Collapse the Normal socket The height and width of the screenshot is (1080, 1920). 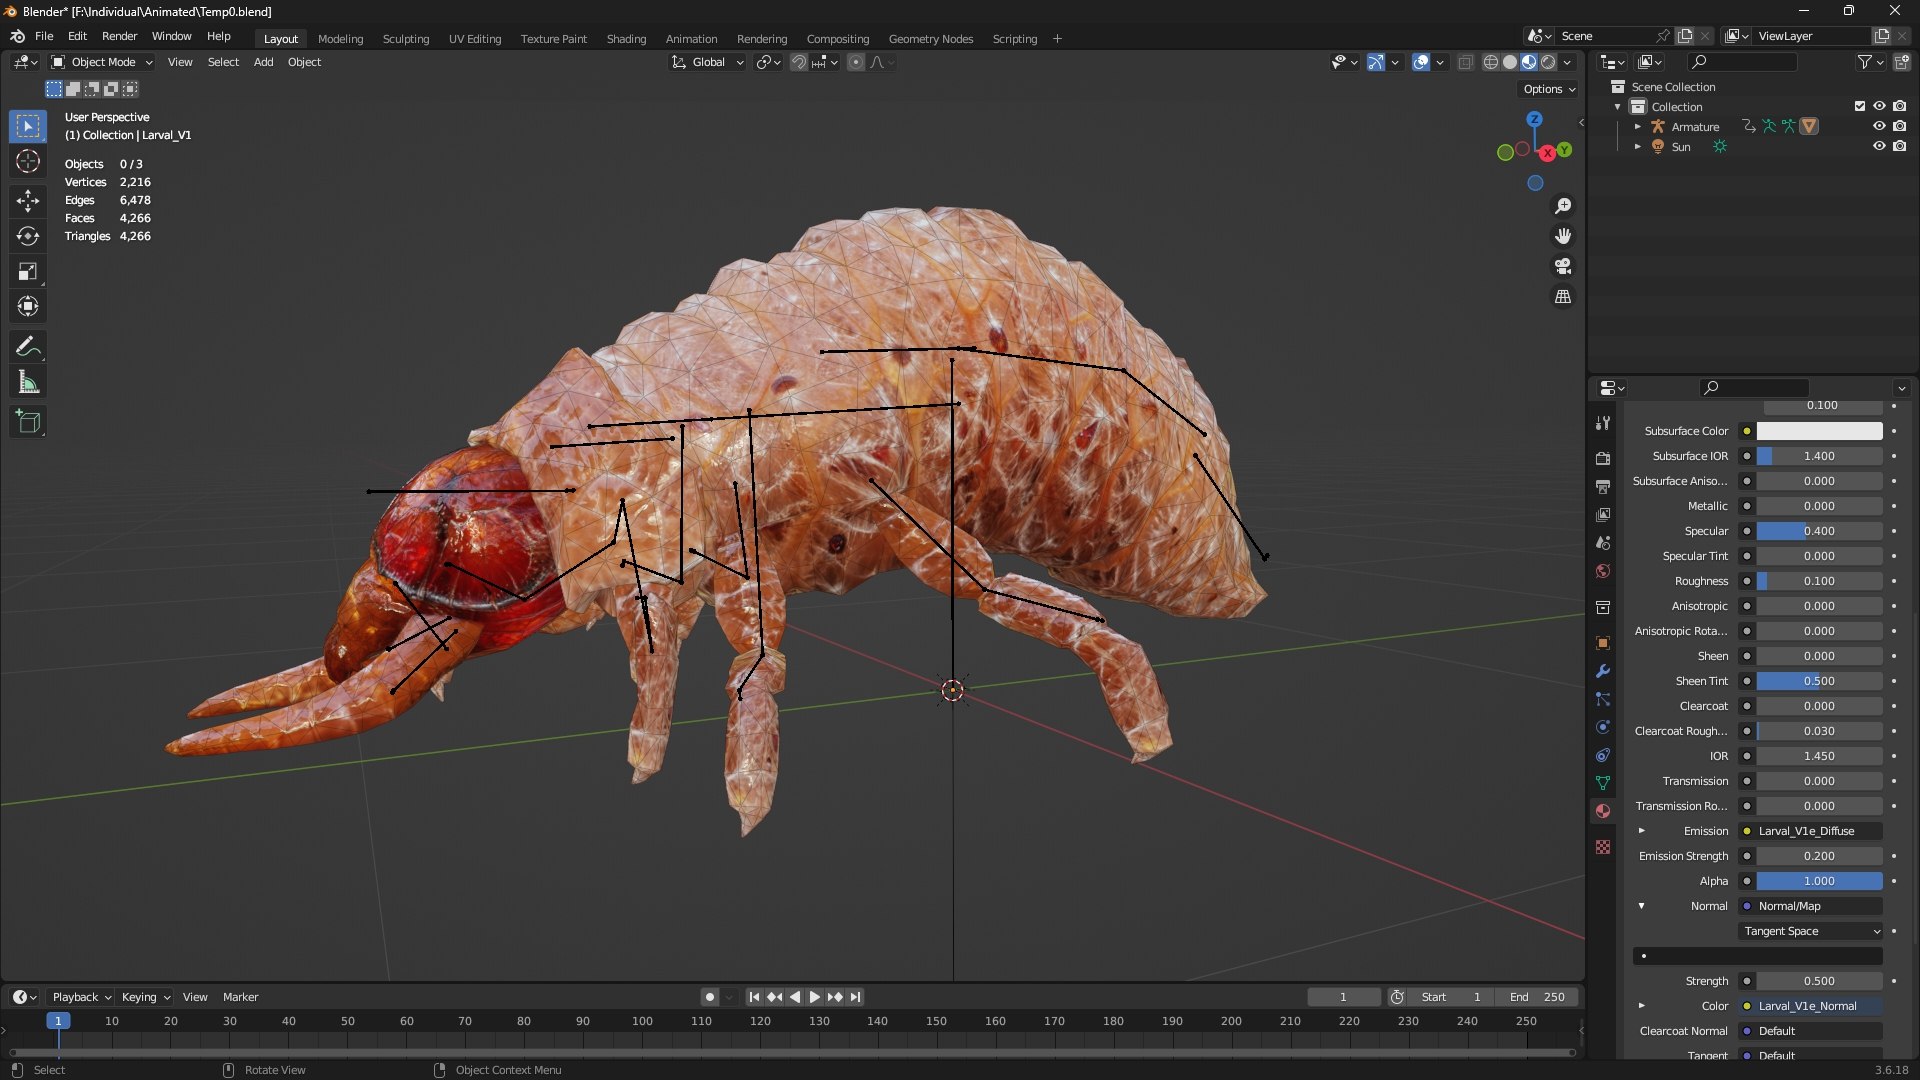[x=1641, y=906]
